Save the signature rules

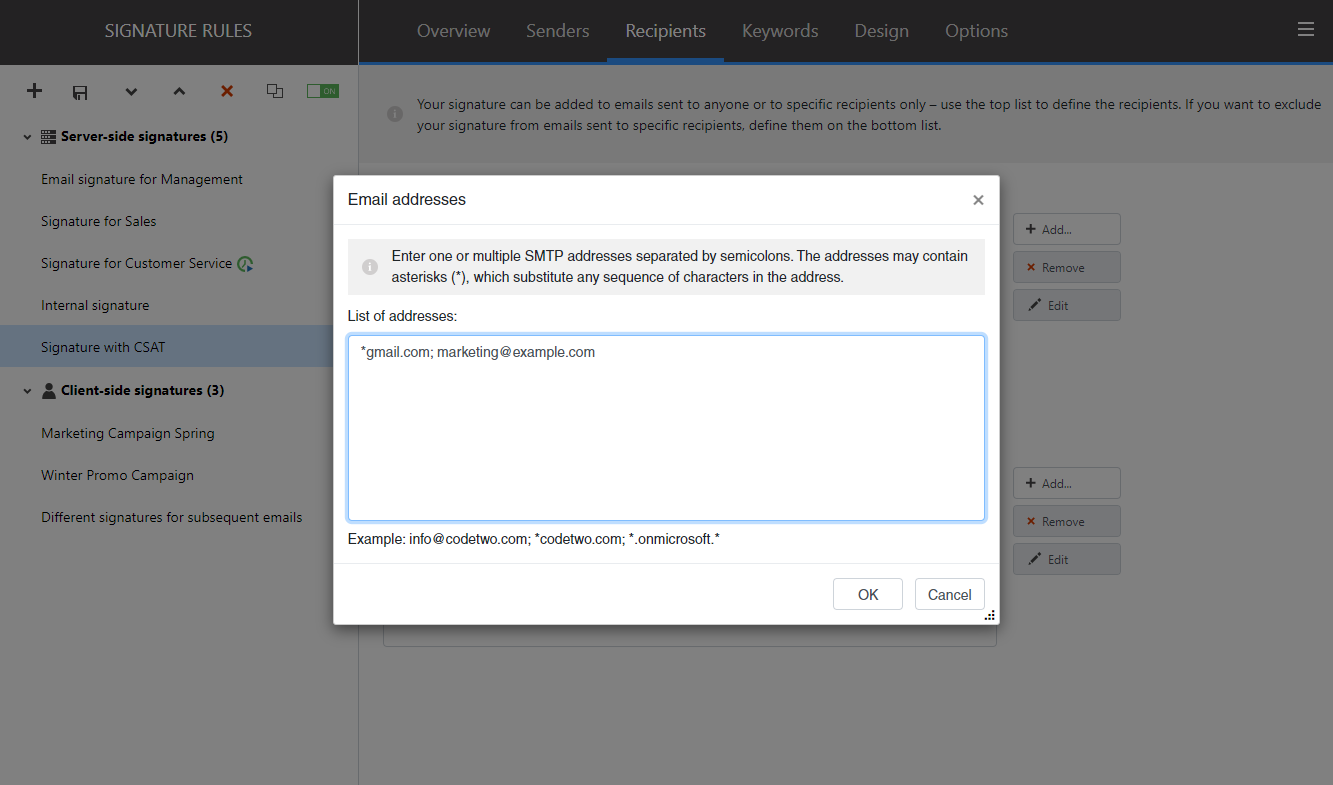[80, 91]
